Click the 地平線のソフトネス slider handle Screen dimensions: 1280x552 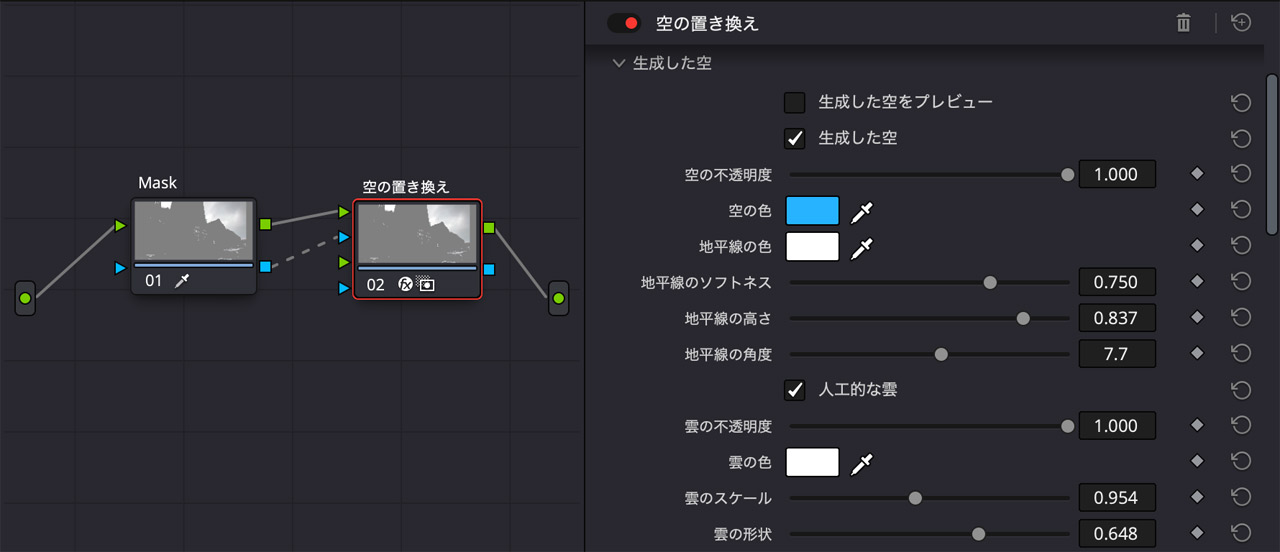click(x=990, y=283)
